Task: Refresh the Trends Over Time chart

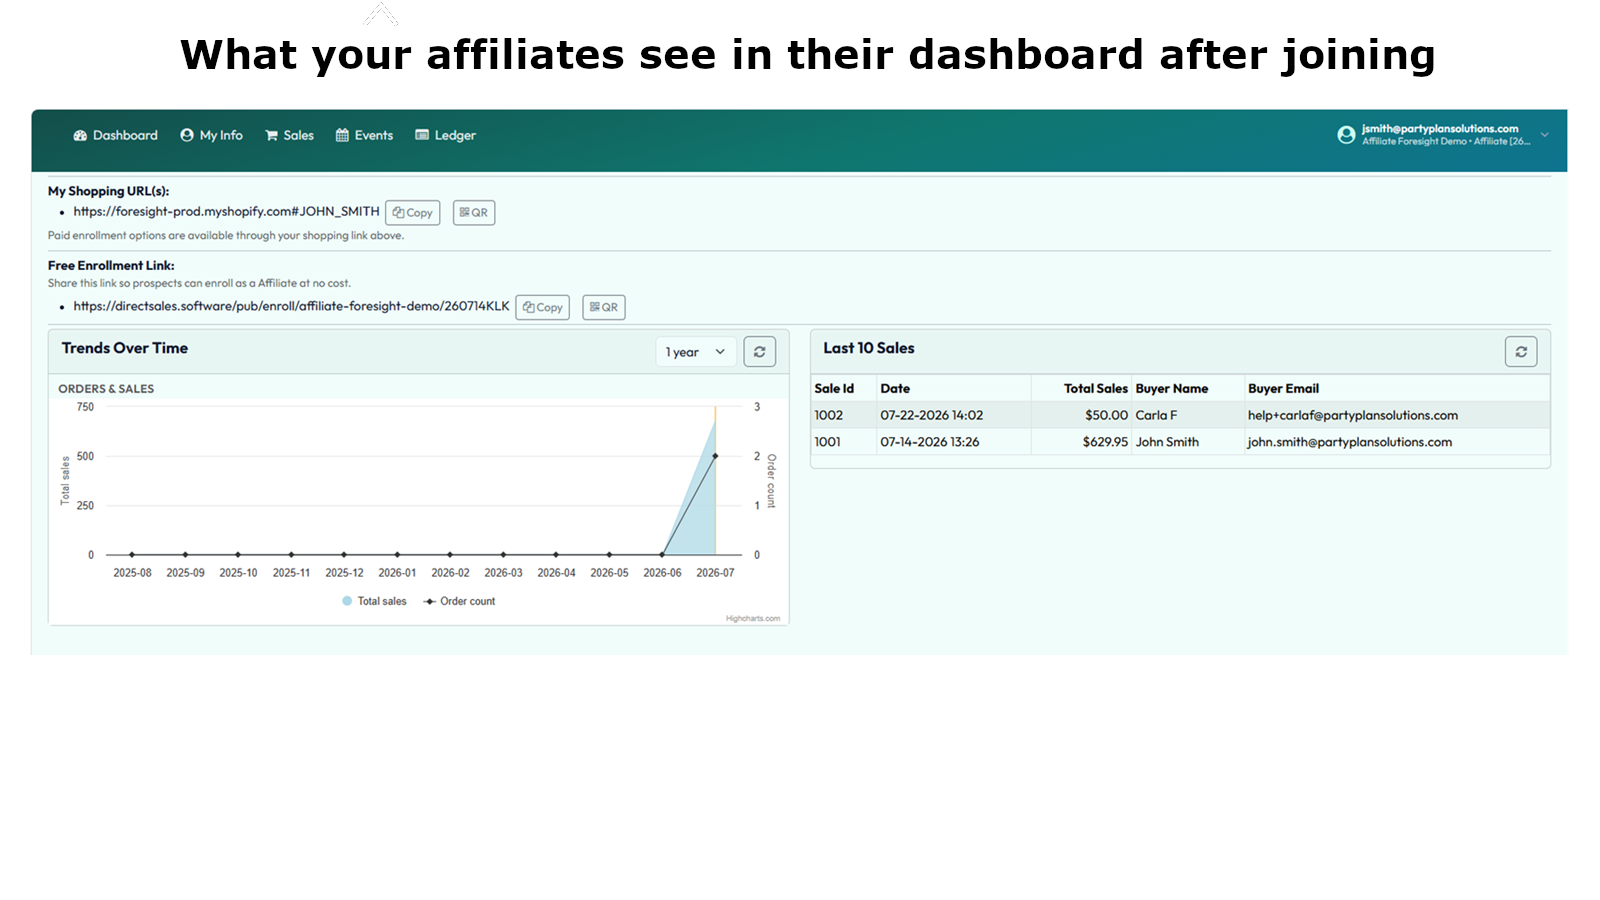Action: click(x=760, y=352)
